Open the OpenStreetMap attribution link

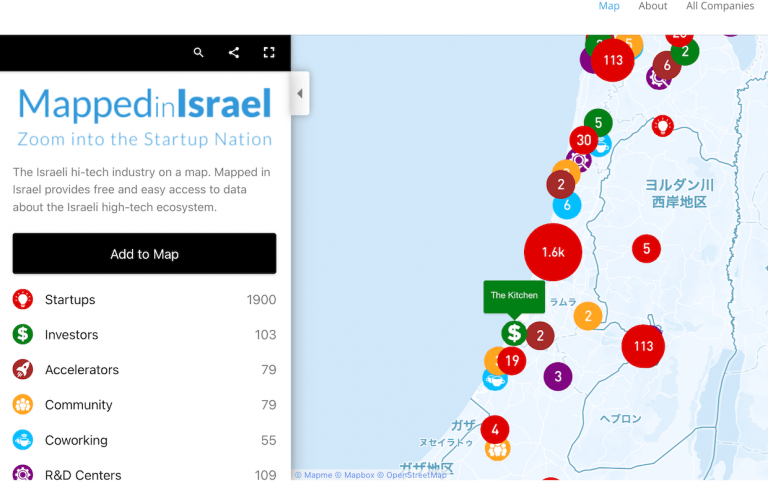(416, 475)
